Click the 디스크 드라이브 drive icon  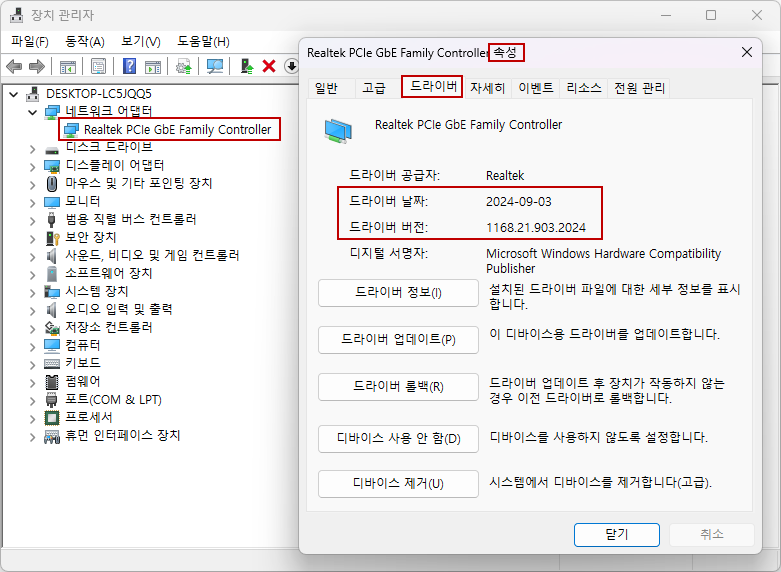coord(52,149)
